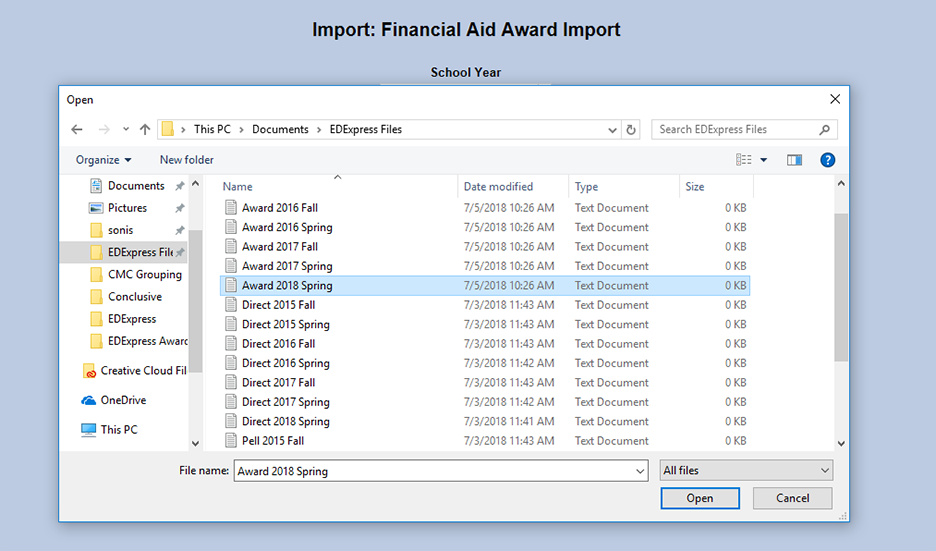Sort files by Name column header
Image resolution: width=936 pixels, height=551 pixels.
(238, 187)
